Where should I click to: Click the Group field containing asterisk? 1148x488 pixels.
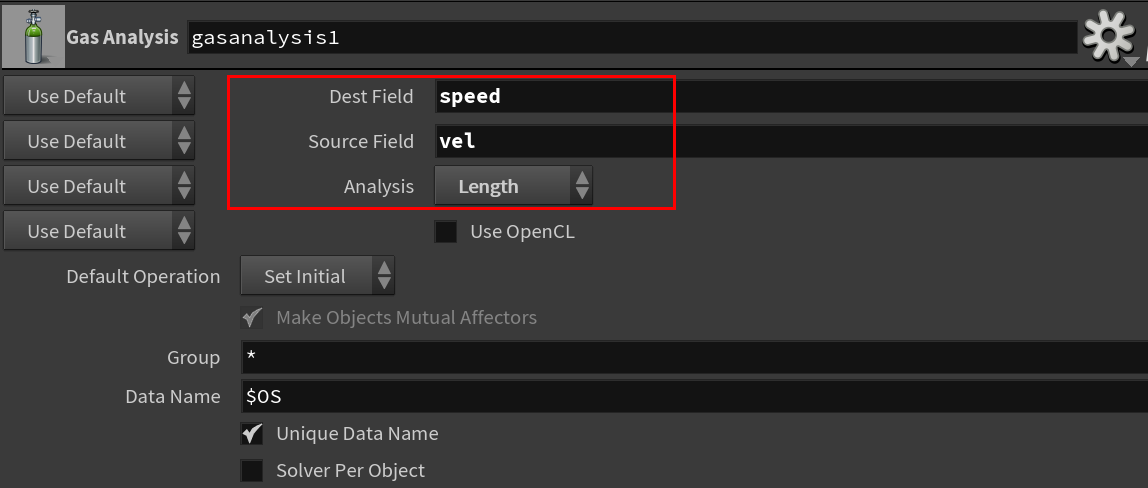coord(695,357)
